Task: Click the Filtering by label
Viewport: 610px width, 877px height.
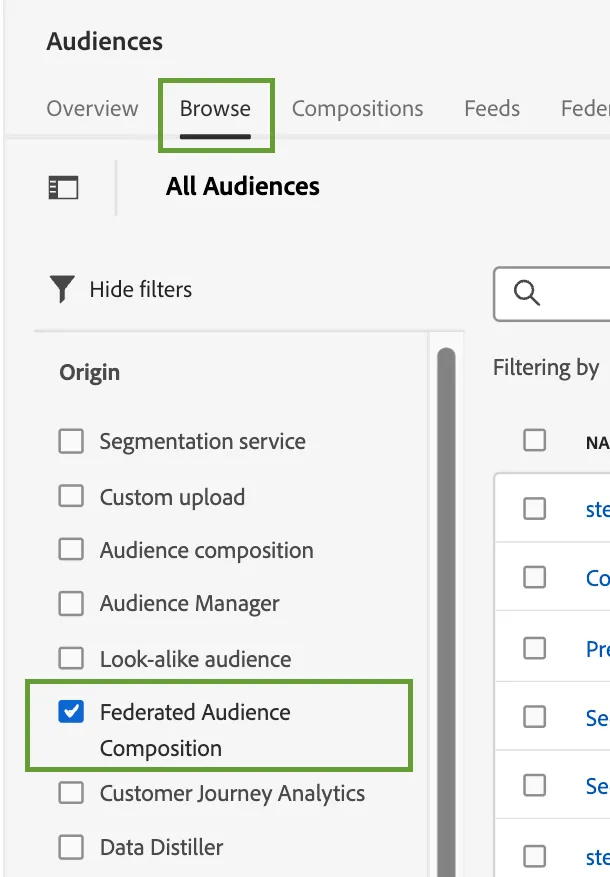Action: pos(546,368)
